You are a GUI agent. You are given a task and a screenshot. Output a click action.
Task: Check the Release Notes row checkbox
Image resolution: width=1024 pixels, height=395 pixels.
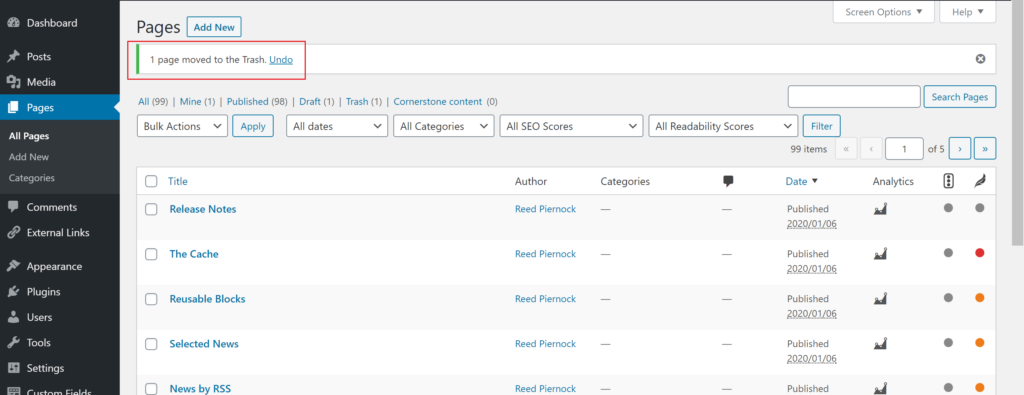coord(152,210)
